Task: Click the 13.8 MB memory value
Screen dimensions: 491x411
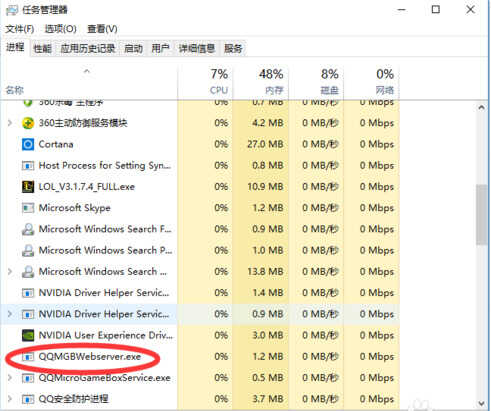Action: [x=265, y=272]
